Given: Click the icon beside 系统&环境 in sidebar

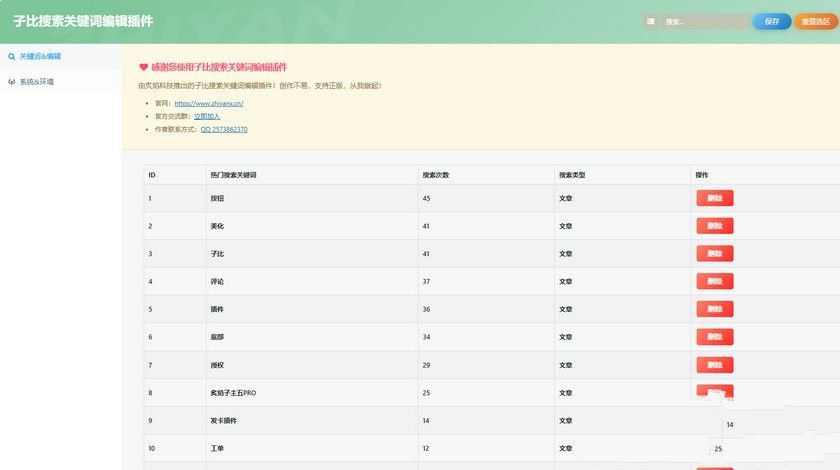Looking at the screenshot, I should click(11, 82).
